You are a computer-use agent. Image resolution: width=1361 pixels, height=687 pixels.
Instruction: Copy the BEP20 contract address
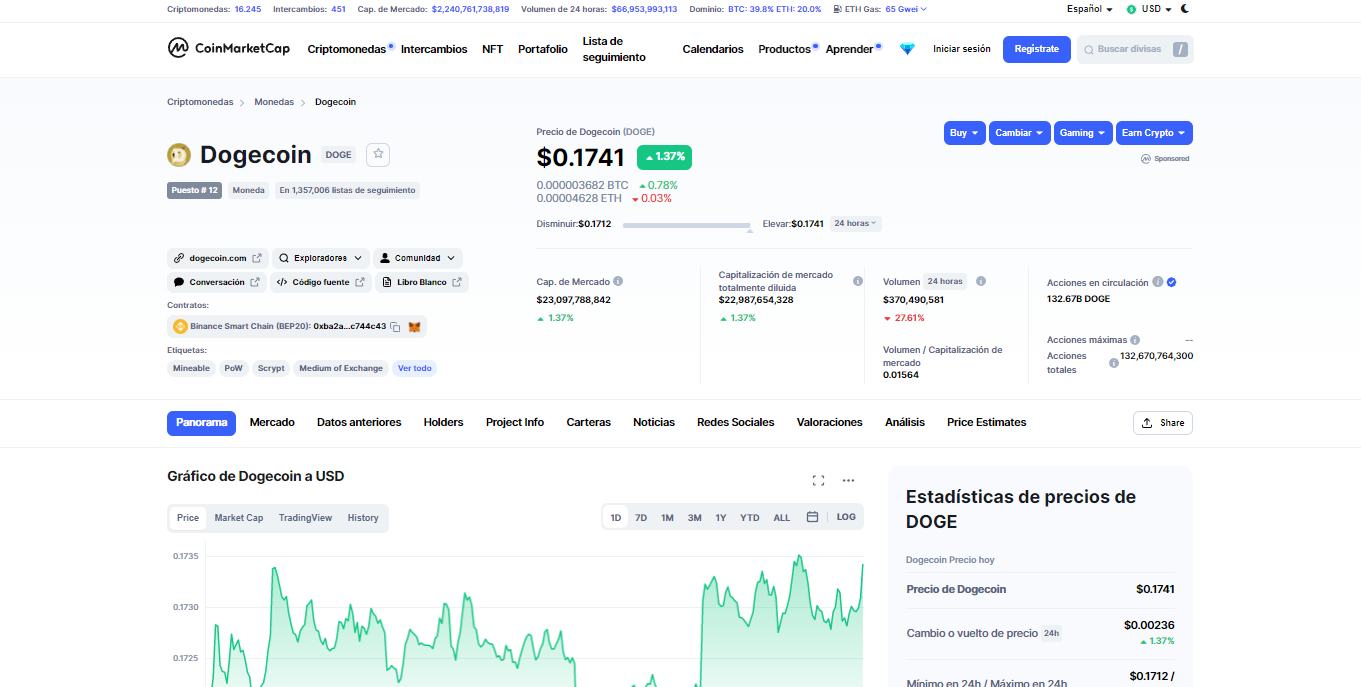coord(395,326)
